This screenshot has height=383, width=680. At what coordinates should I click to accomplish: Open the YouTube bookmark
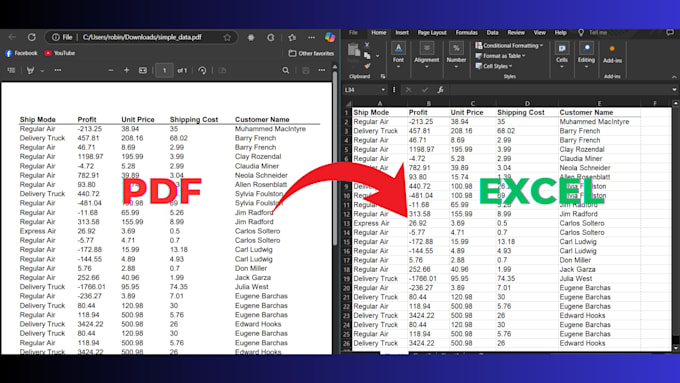point(60,53)
